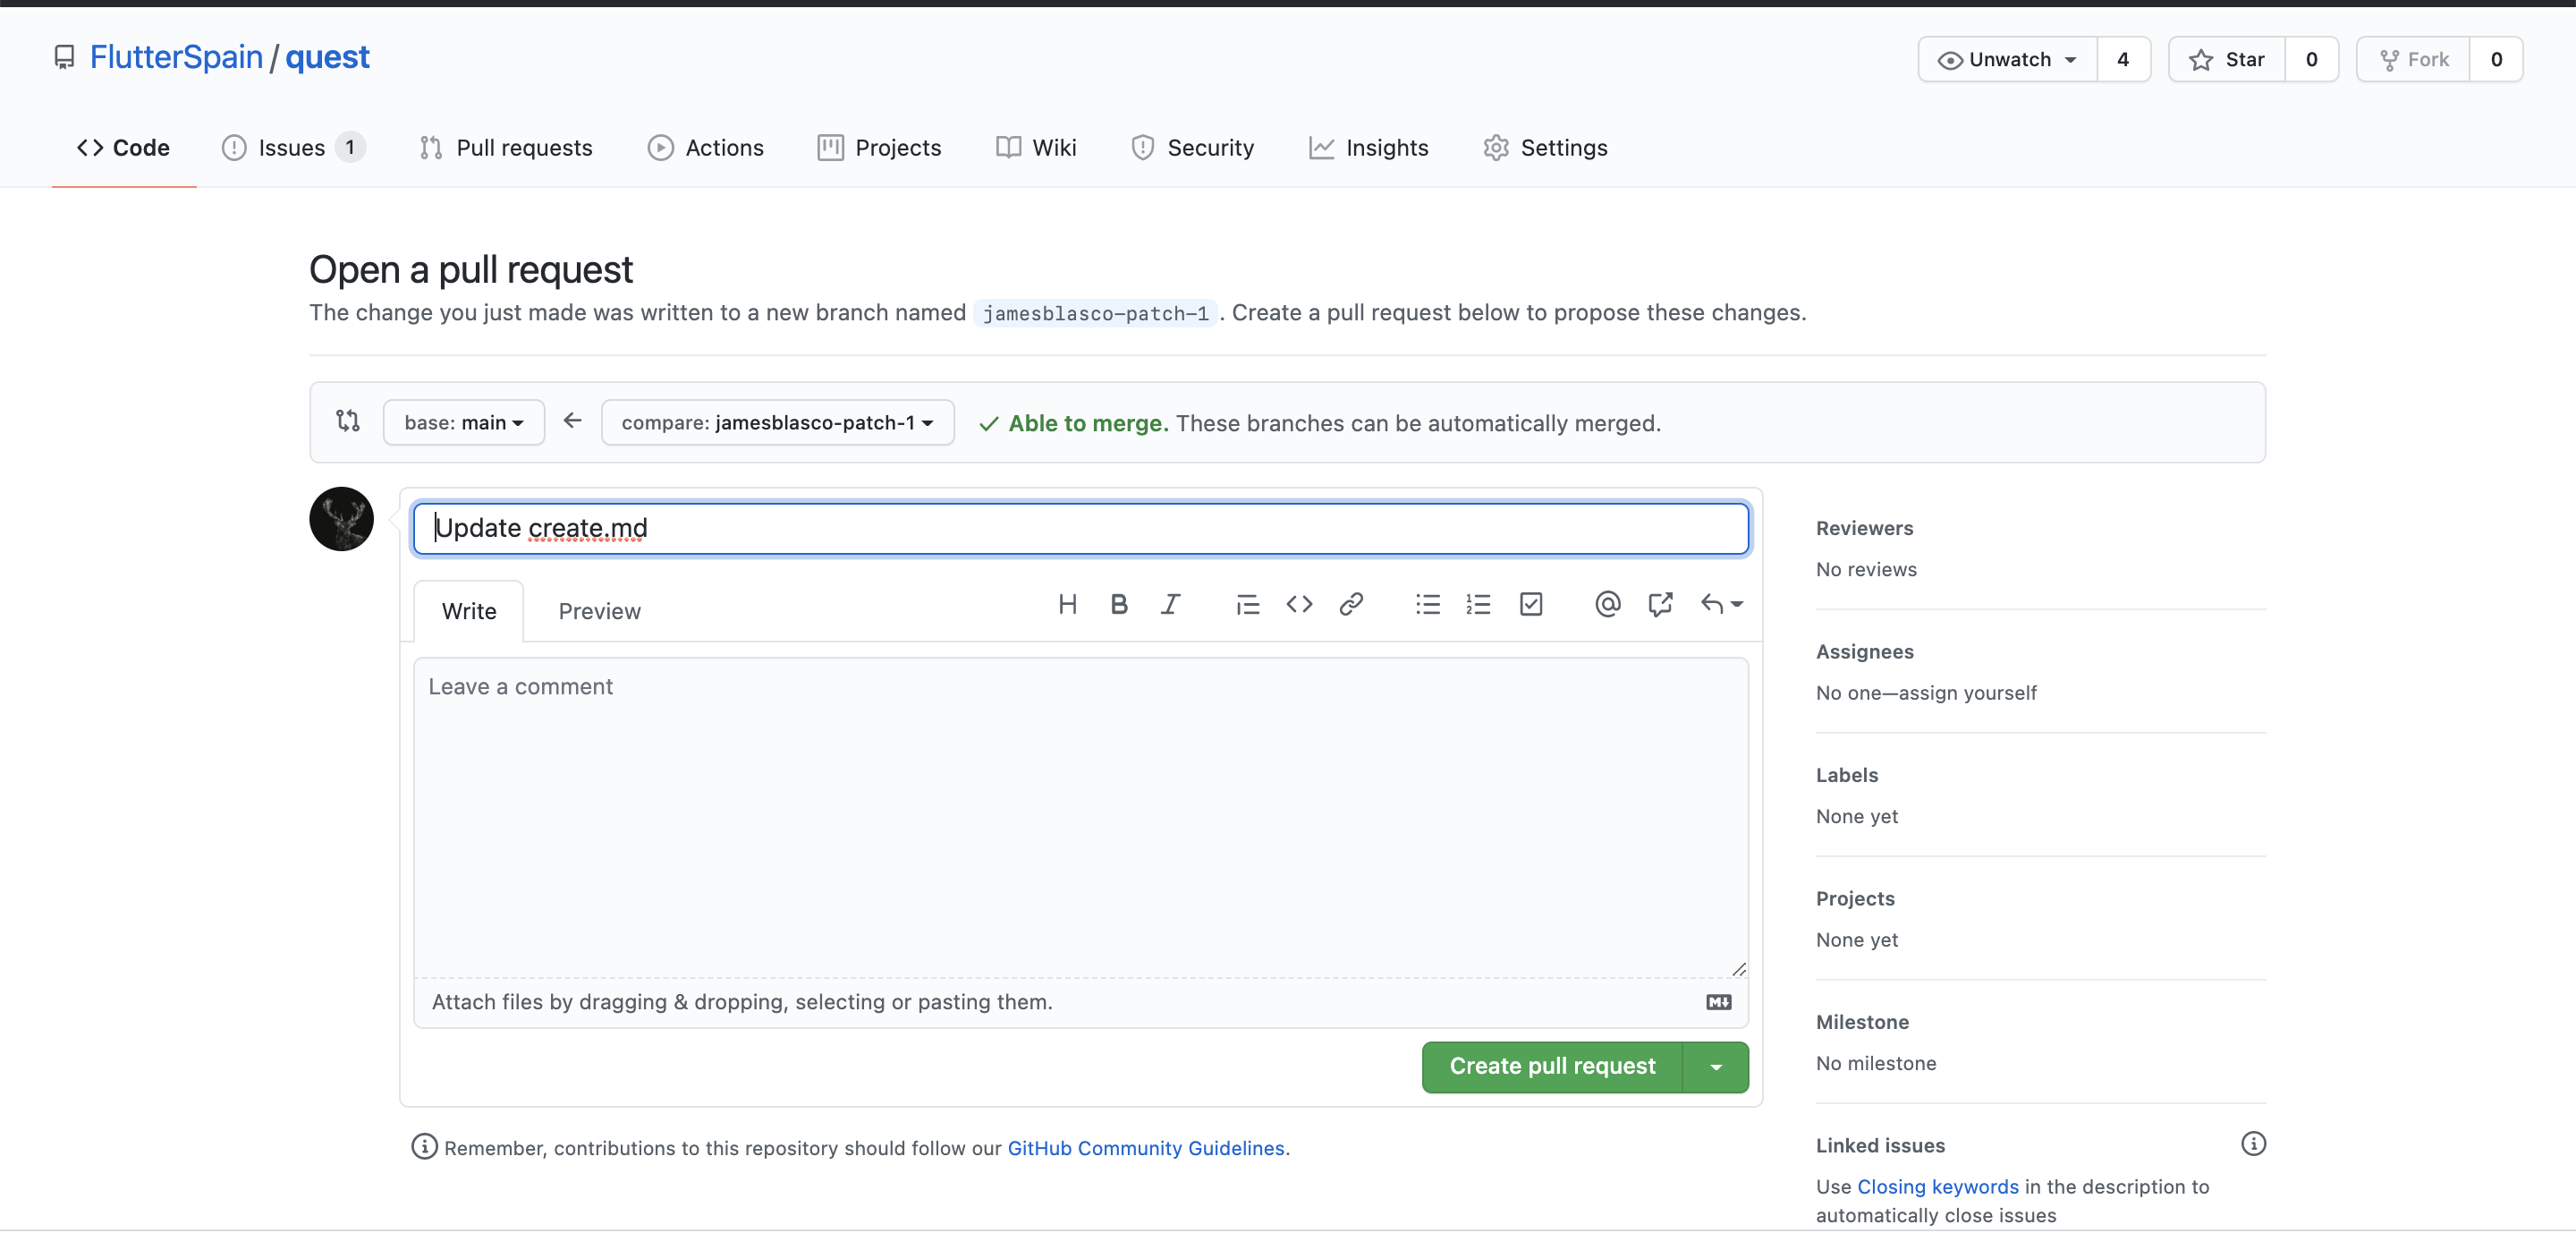The width and height of the screenshot is (2576, 1233).
Task: Open the Projects sidebar section
Action: (1855, 899)
